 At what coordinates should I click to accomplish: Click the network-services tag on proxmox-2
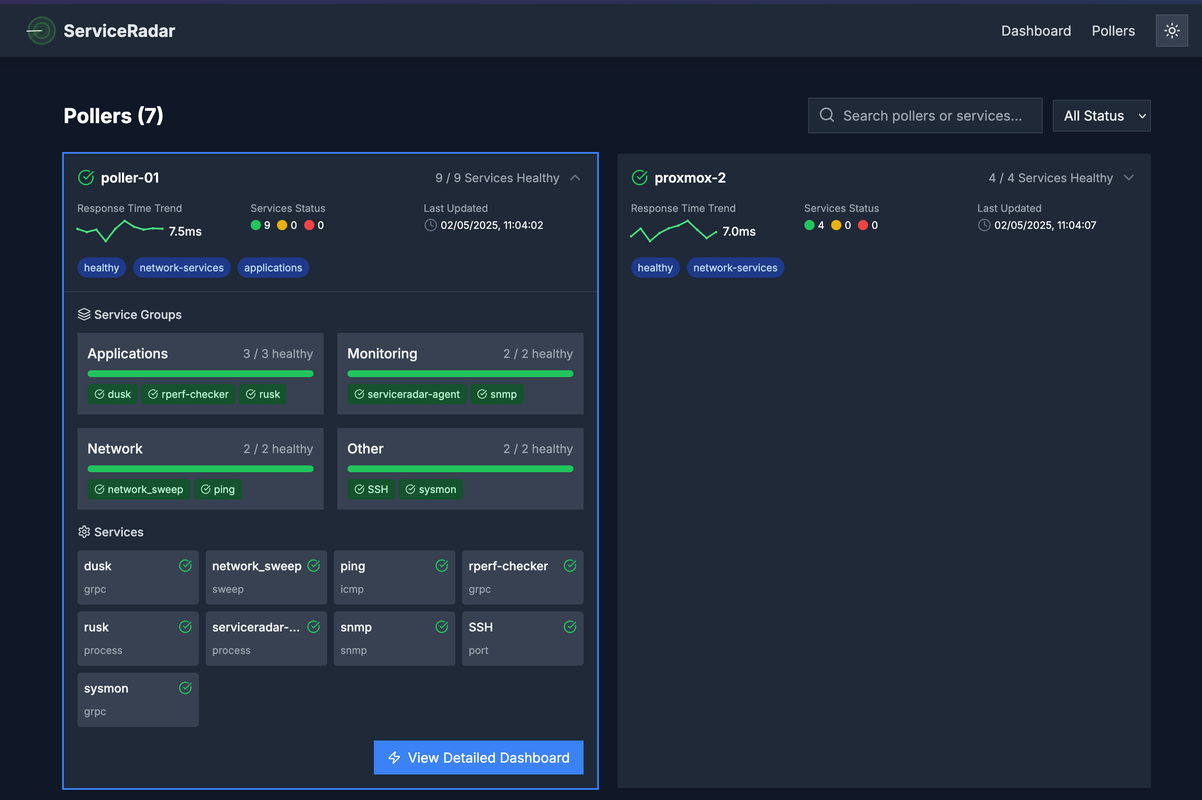735,268
